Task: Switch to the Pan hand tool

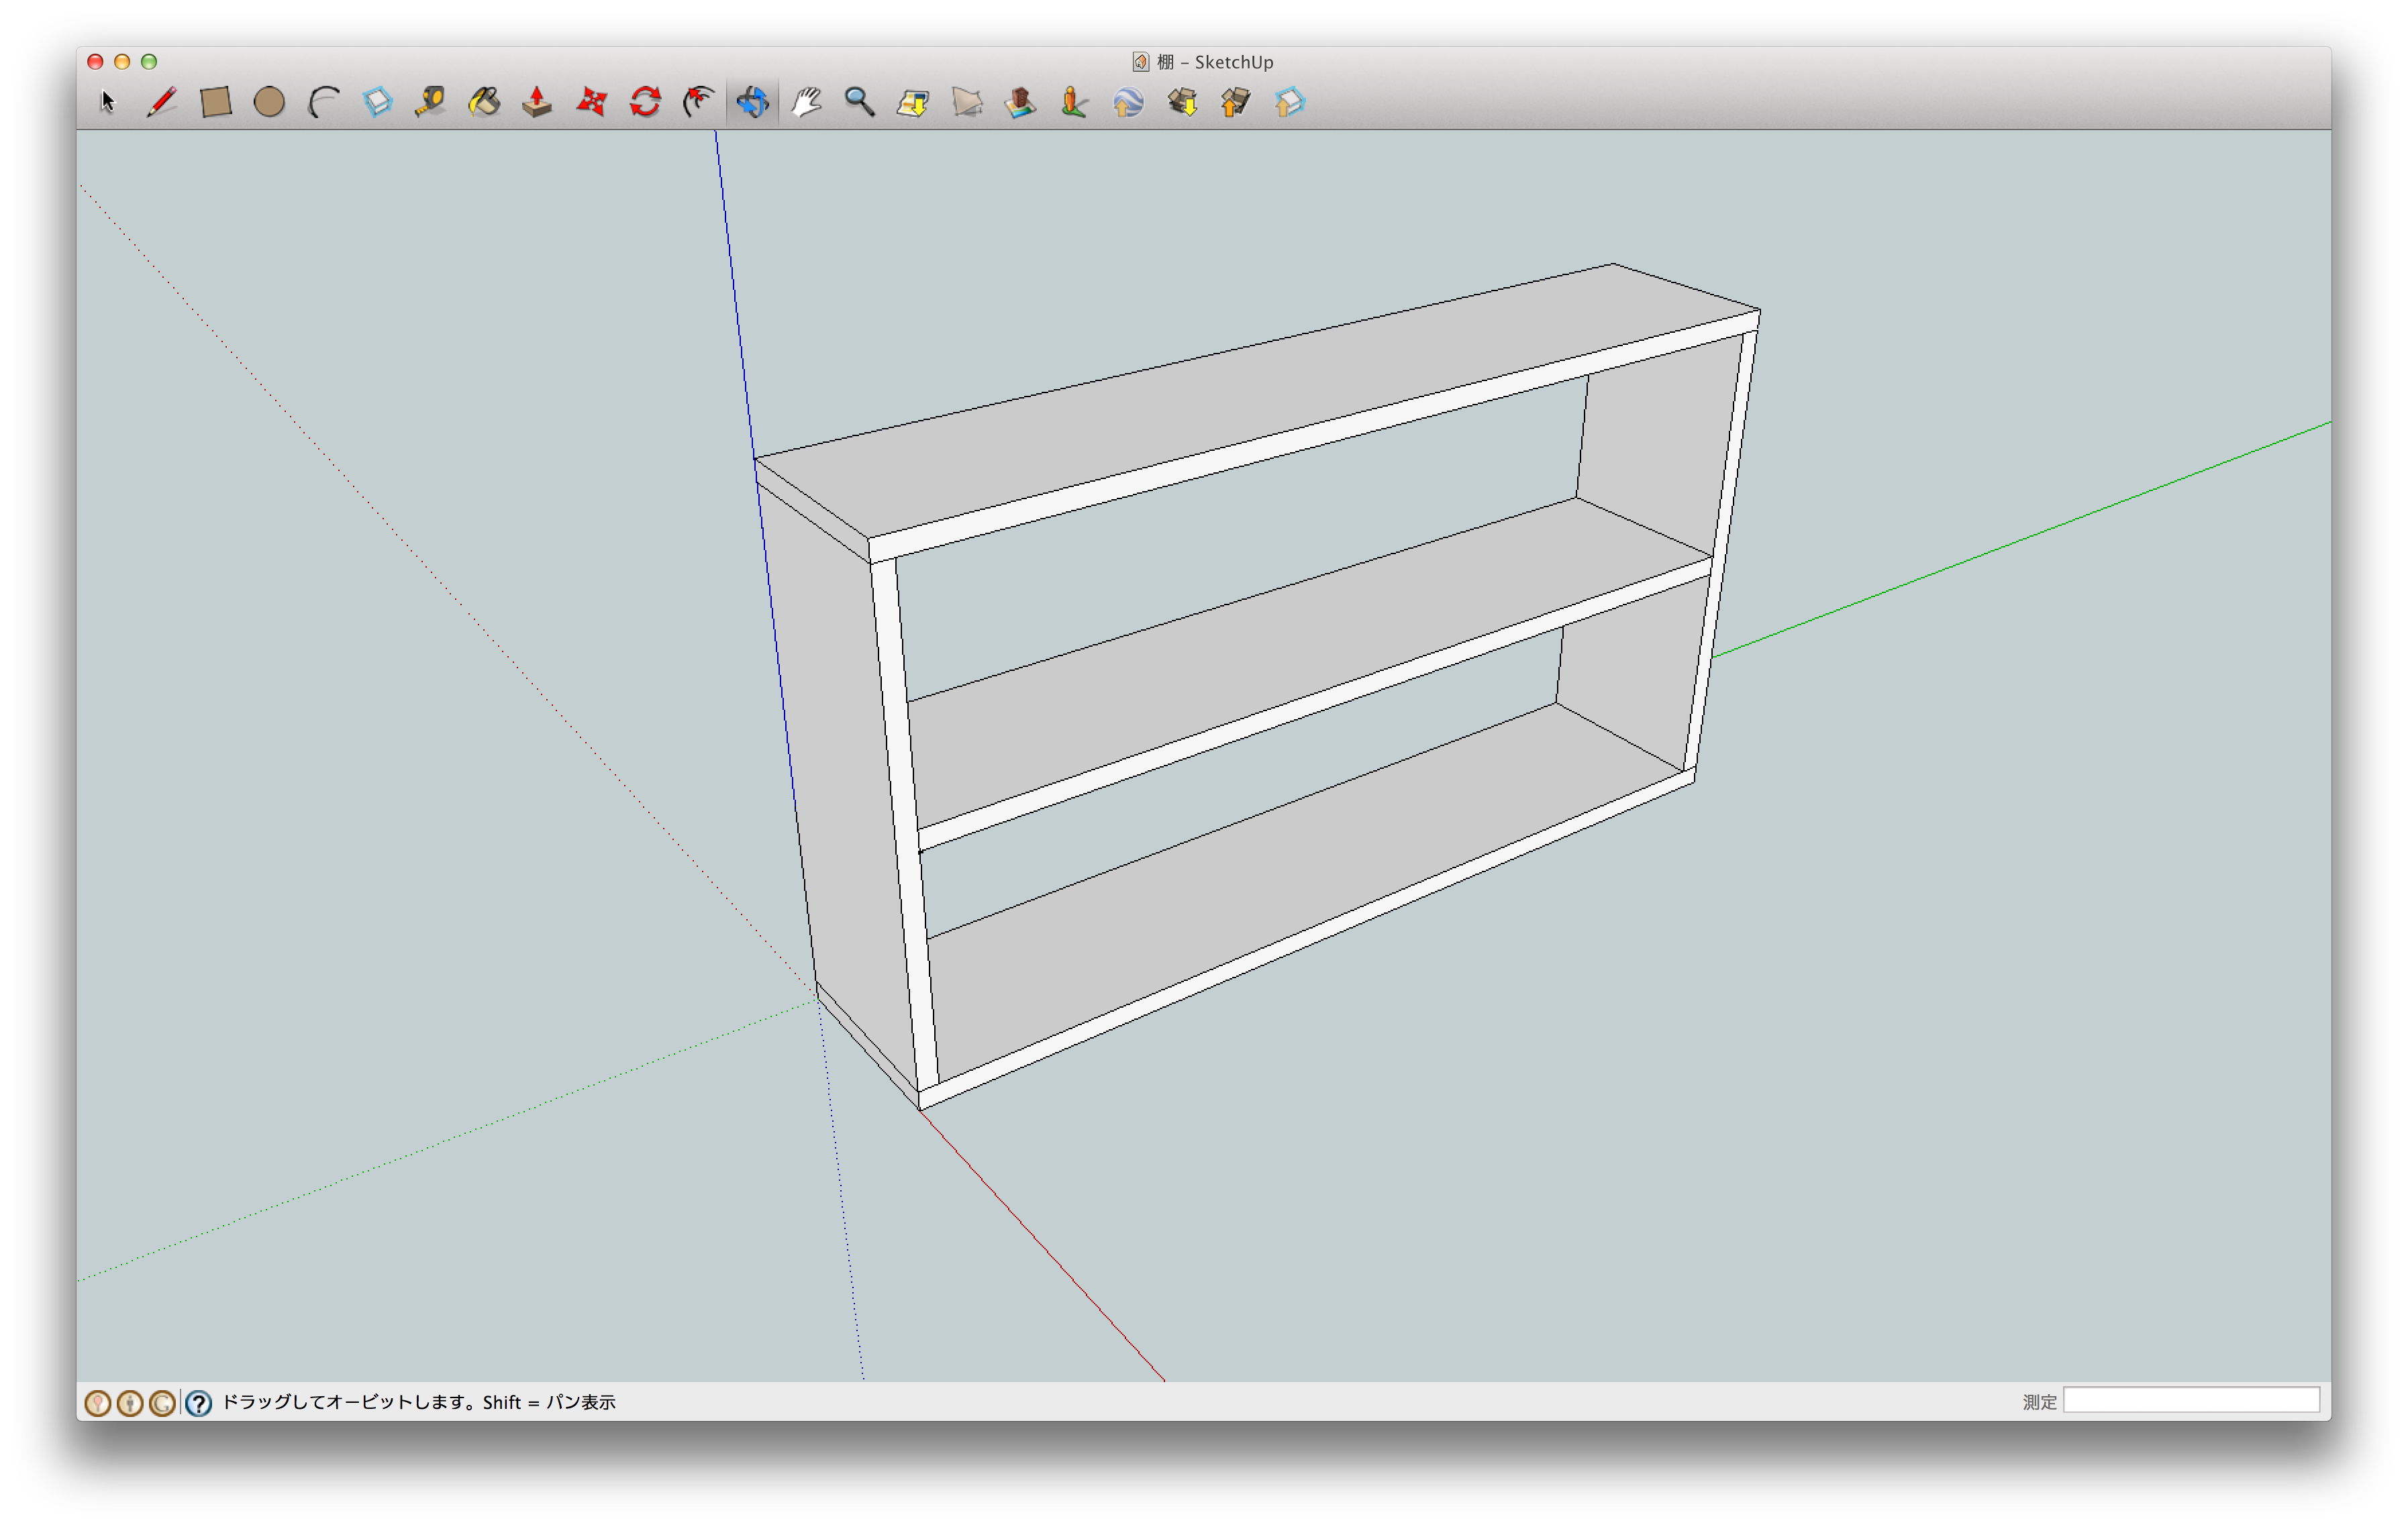Action: pos(806,102)
